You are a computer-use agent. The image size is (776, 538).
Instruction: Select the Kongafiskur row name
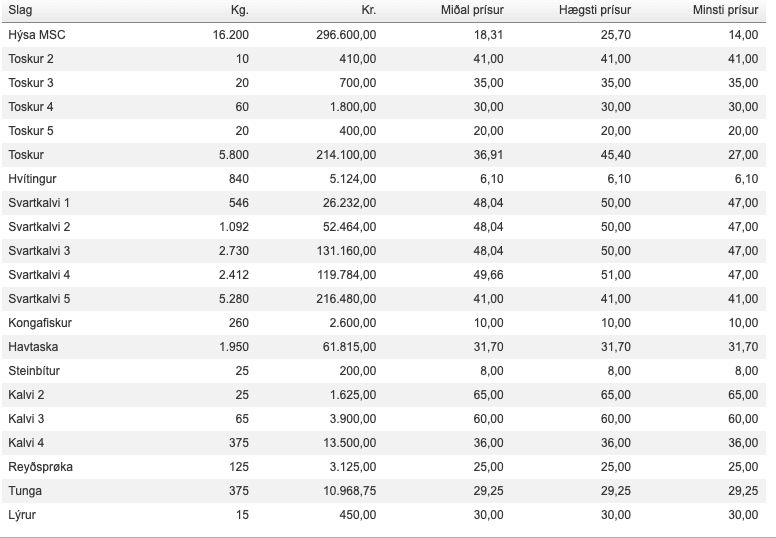[x=40, y=323]
